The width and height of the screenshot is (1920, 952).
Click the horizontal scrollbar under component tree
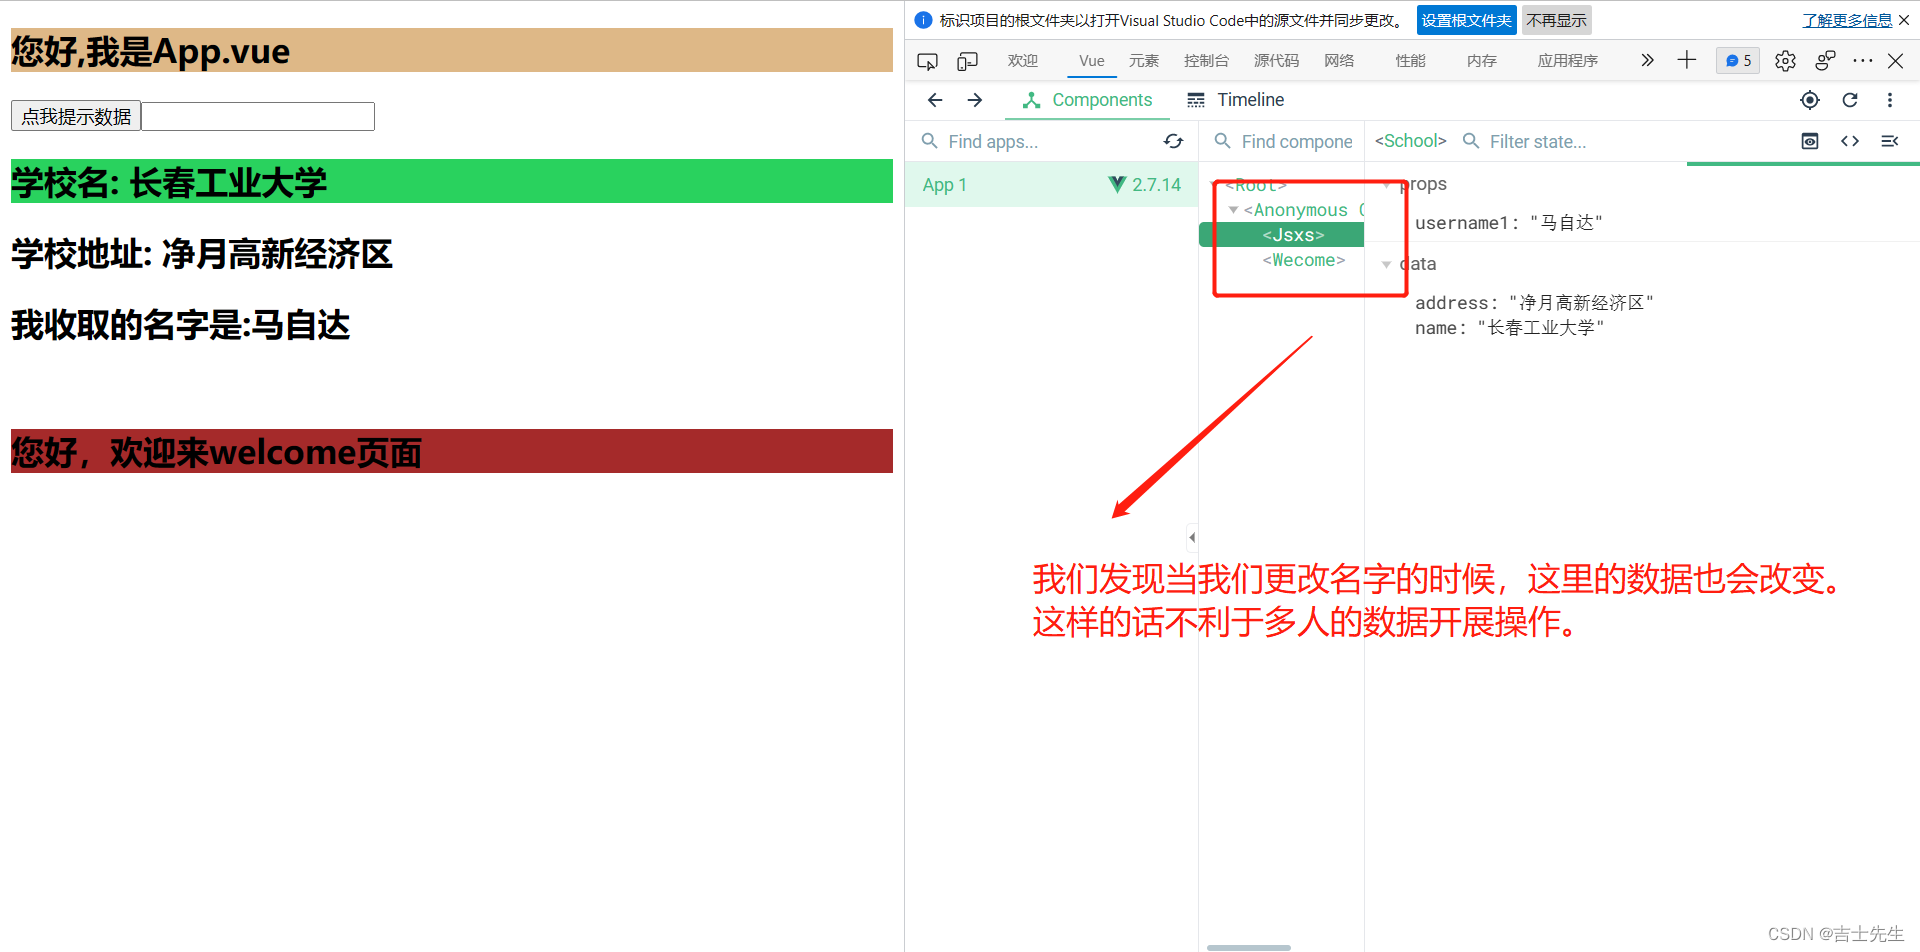click(x=1248, y=947)
